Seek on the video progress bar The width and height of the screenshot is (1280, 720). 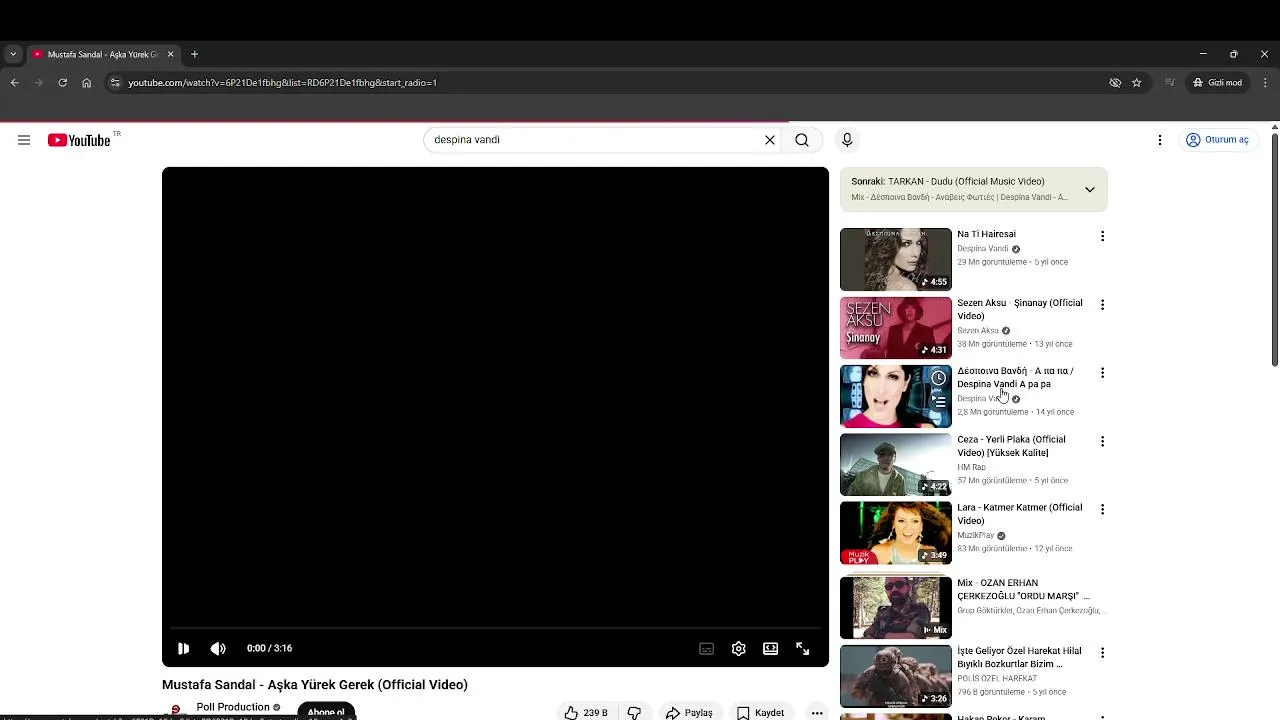(495, 629)
